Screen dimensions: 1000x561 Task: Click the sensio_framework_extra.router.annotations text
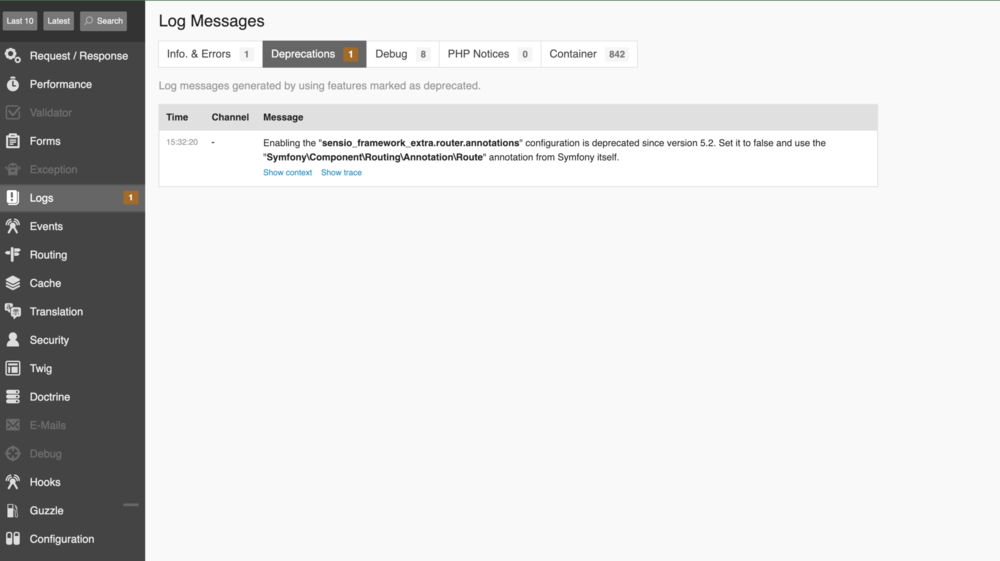coord(420,143)
